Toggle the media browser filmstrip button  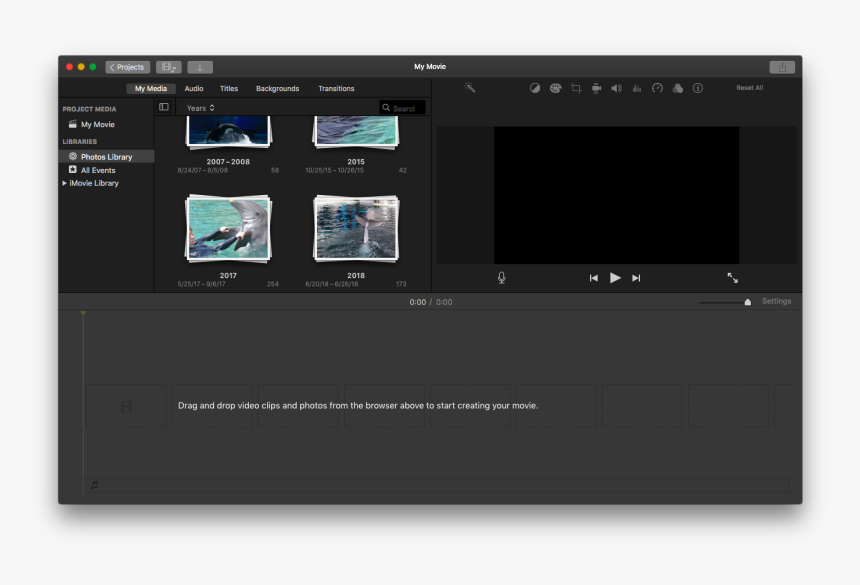tap(168, 67)
